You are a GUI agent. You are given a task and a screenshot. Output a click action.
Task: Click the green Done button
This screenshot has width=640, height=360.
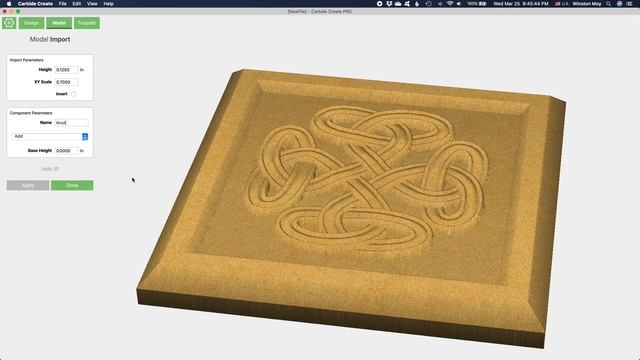click(x=72, y=185)
